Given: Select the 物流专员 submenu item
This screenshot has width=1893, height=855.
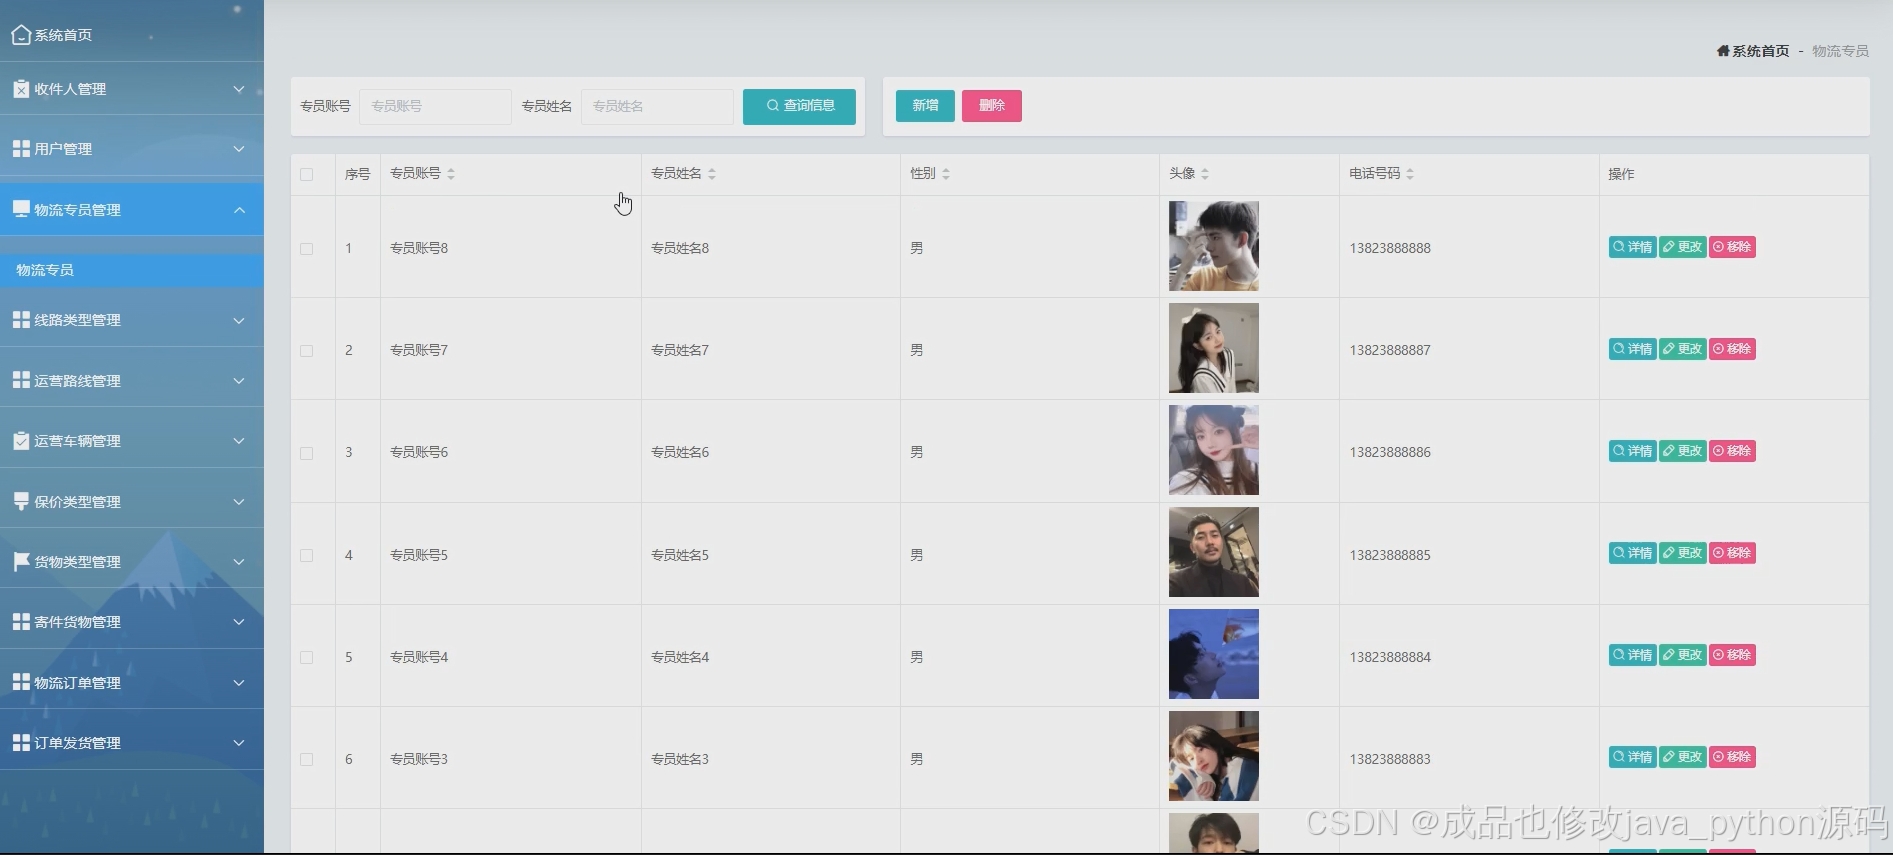Looking at the screenshot, I should click(131, 270).
